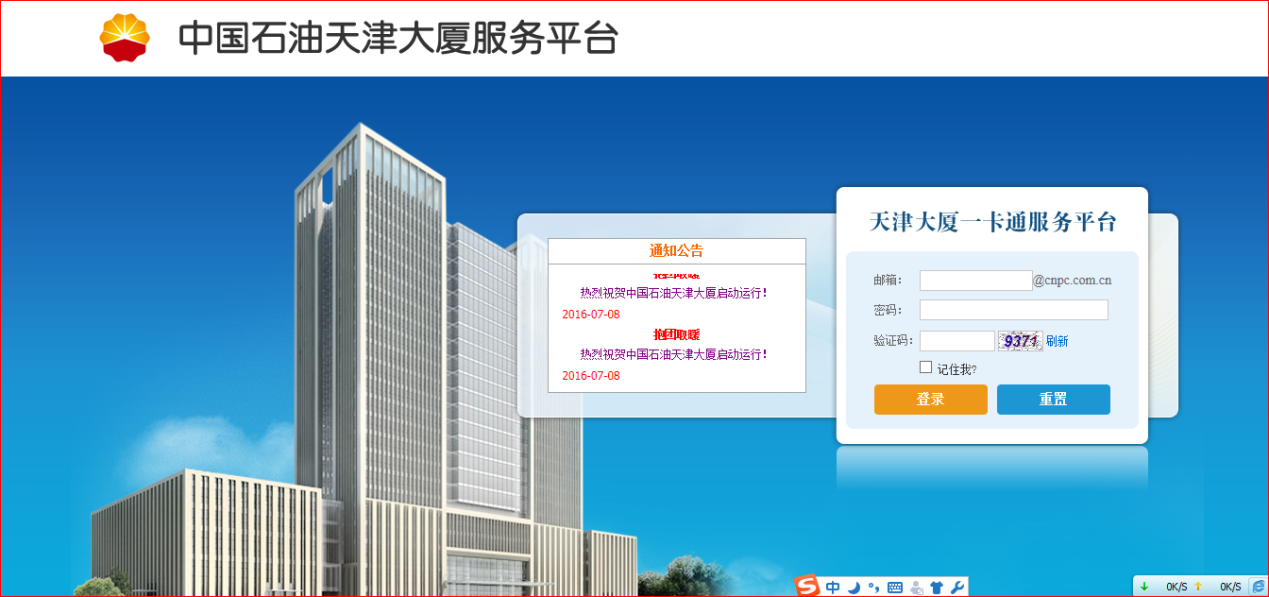Focus the 验证码 captcha input field
Image resolution: width=1269 pixels, height=597 pixels.
(x=956, y=341)
